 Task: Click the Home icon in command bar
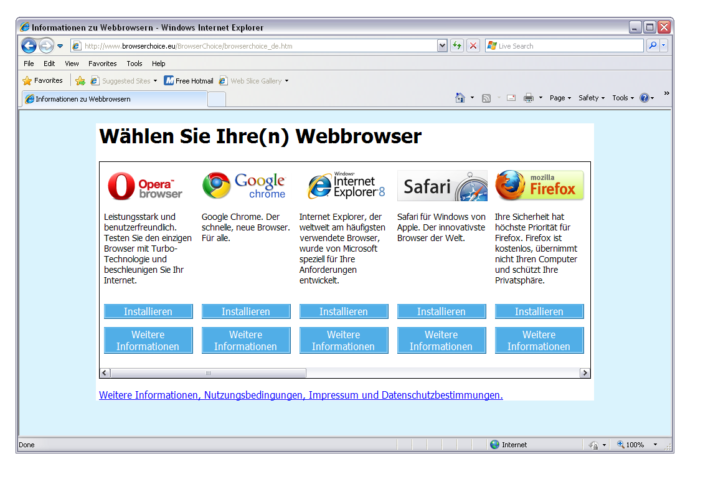click(460, 98)
